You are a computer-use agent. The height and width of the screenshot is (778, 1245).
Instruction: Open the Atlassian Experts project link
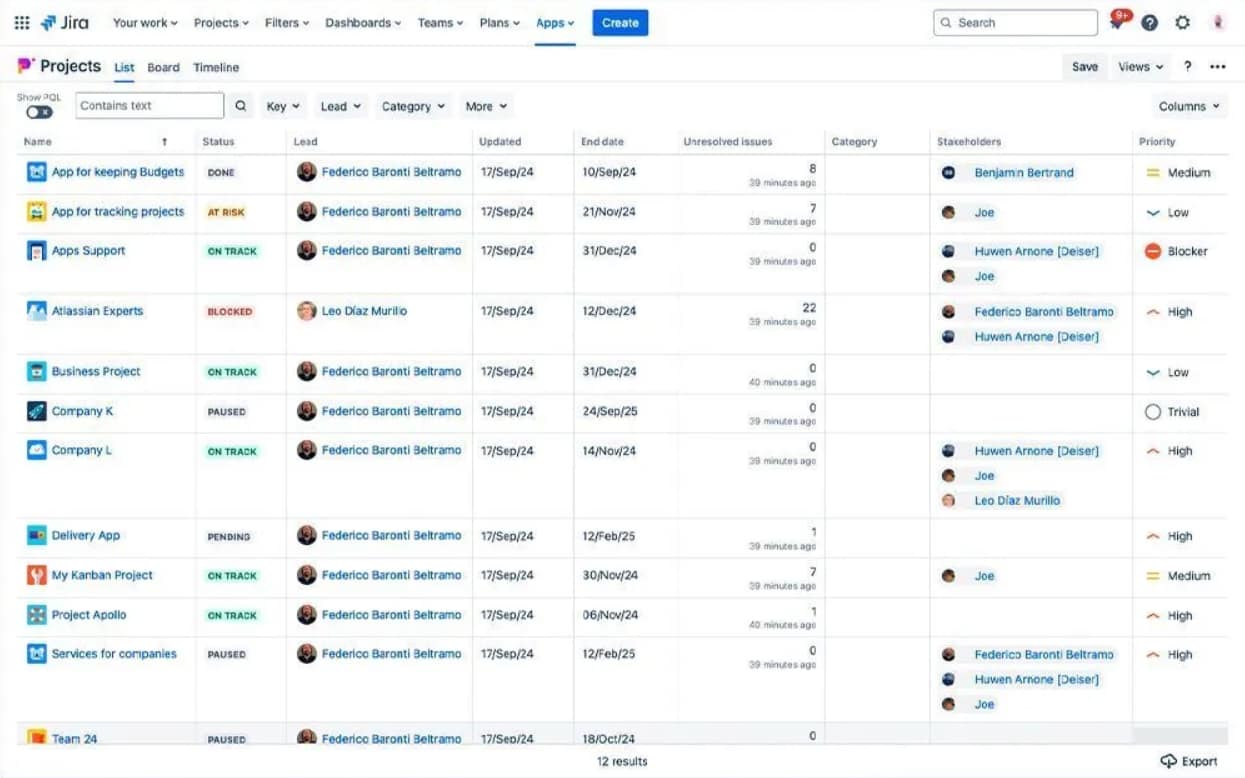pos(97,311)
